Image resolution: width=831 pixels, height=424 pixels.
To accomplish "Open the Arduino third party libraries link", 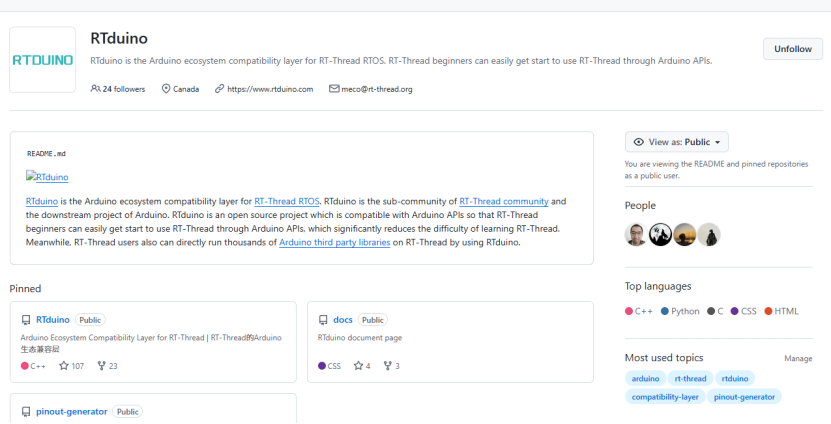I will 335,242.
